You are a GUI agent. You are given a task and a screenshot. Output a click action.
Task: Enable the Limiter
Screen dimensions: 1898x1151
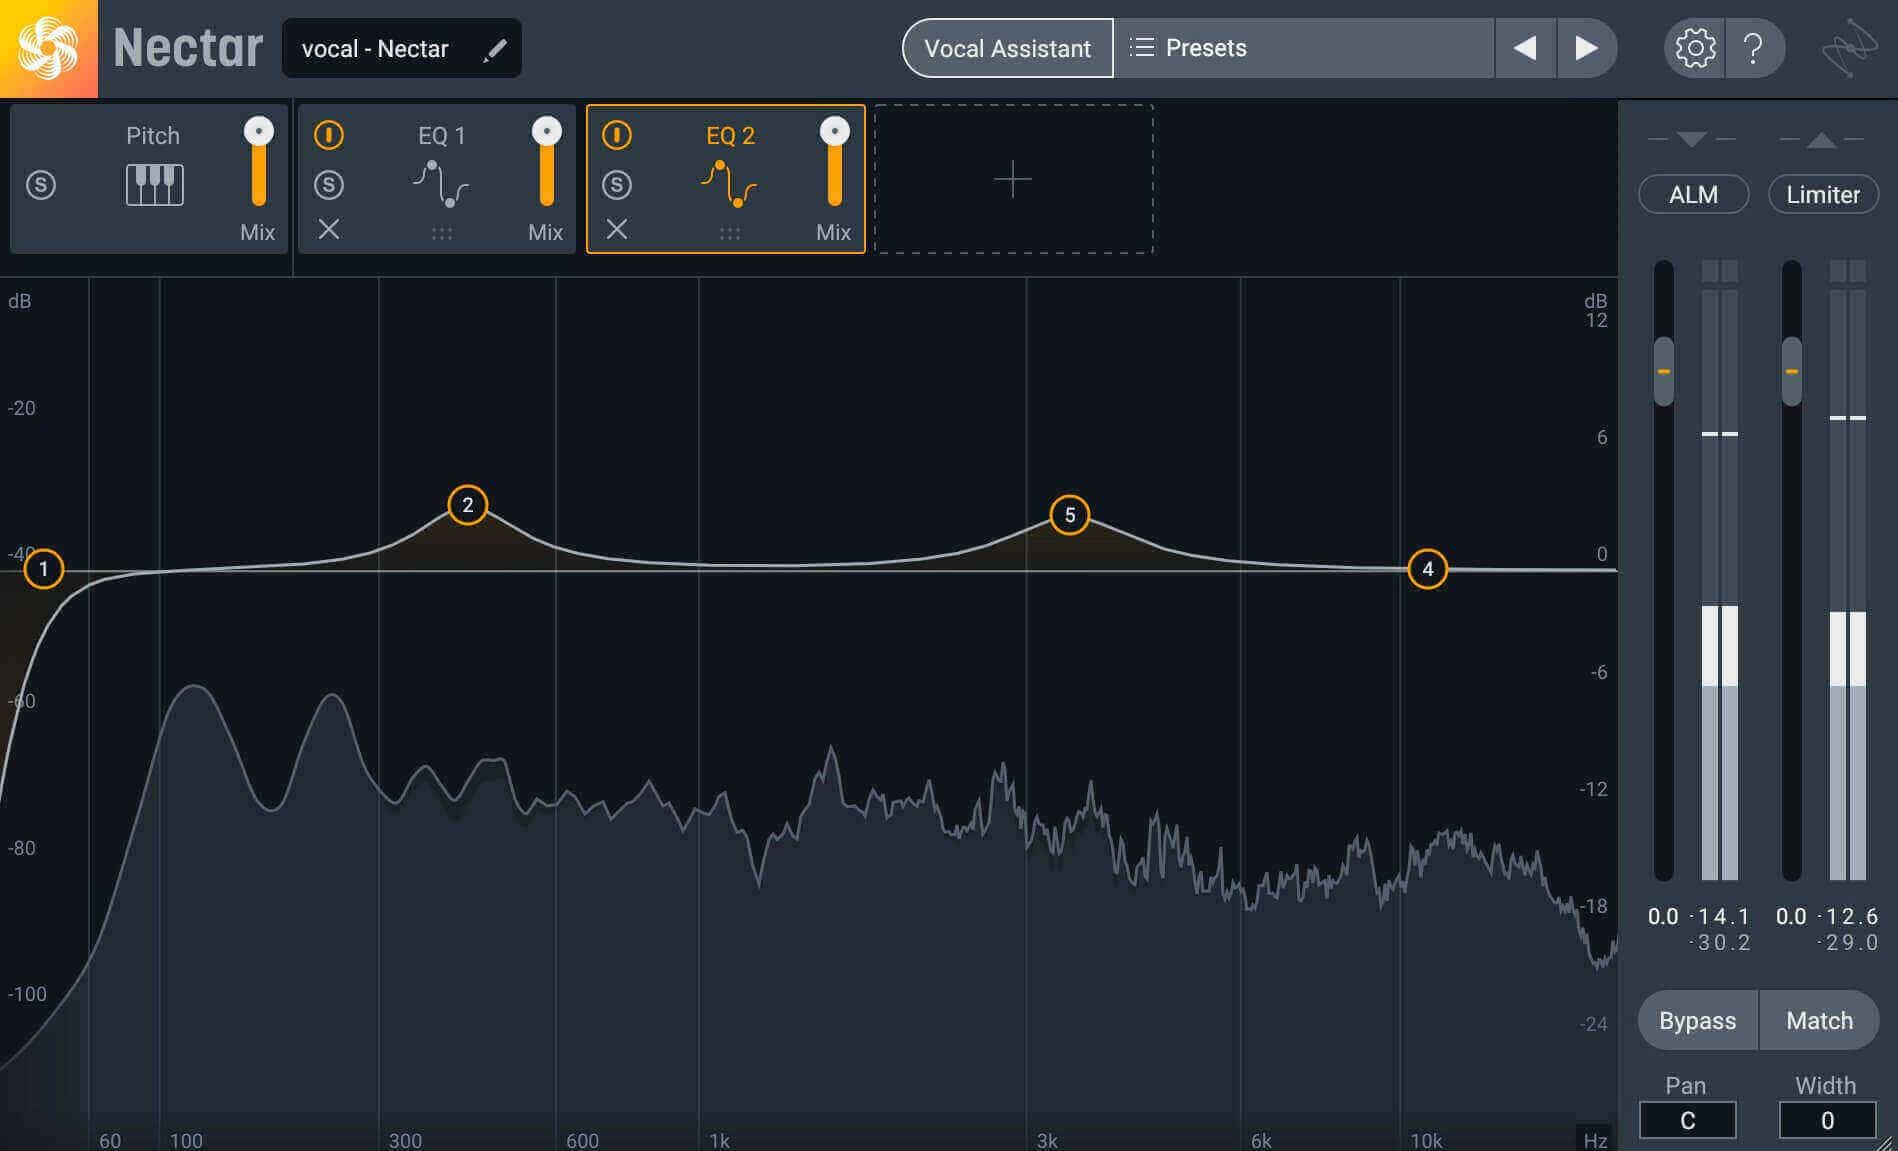point(1823,194)
